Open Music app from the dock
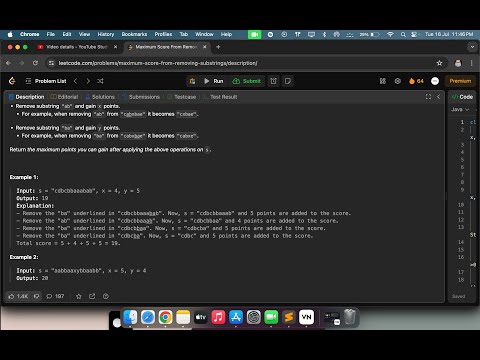 [218, 317]
